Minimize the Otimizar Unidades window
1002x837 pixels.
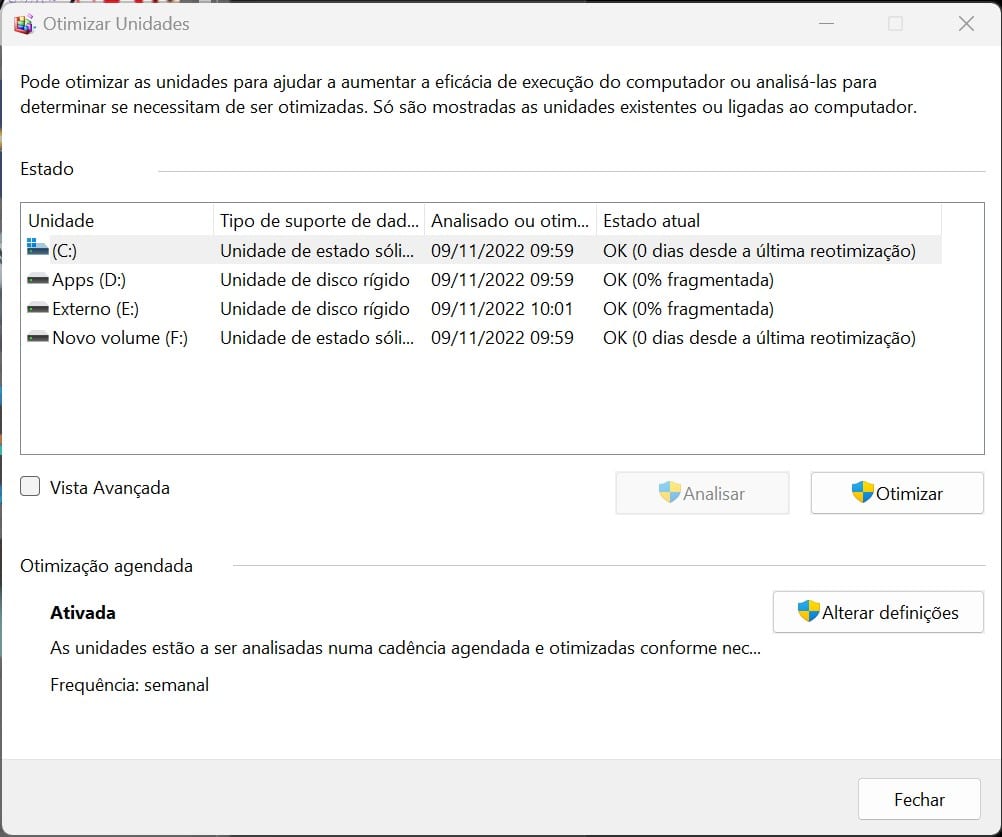pos(826,24)
